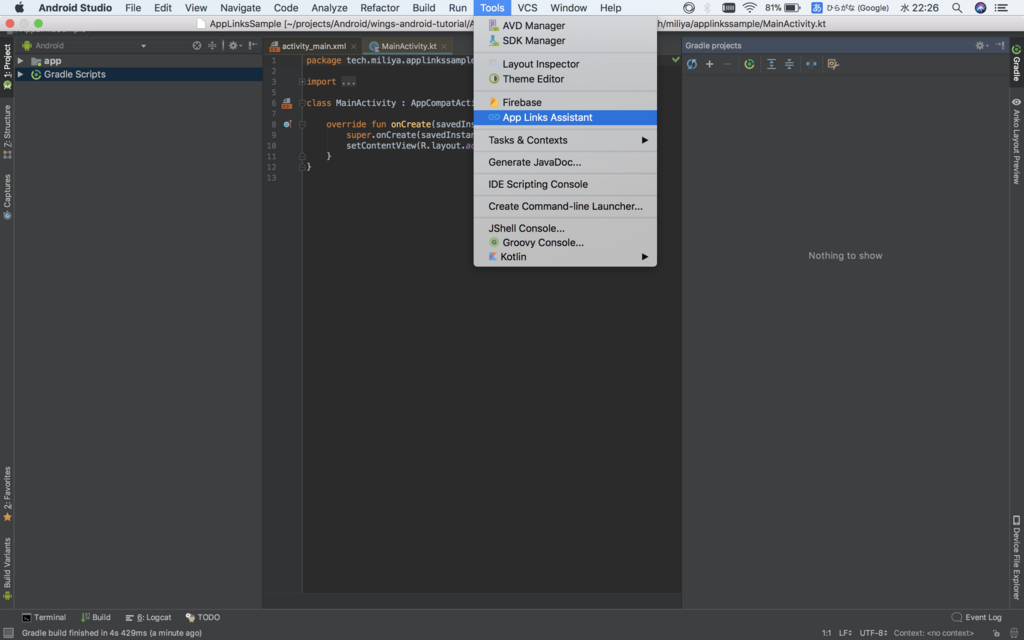This screenshot has height=640, width=1024.
Task: Toggle Gradle offline mode
Action: pyautogui.click(x=811, y=64)
